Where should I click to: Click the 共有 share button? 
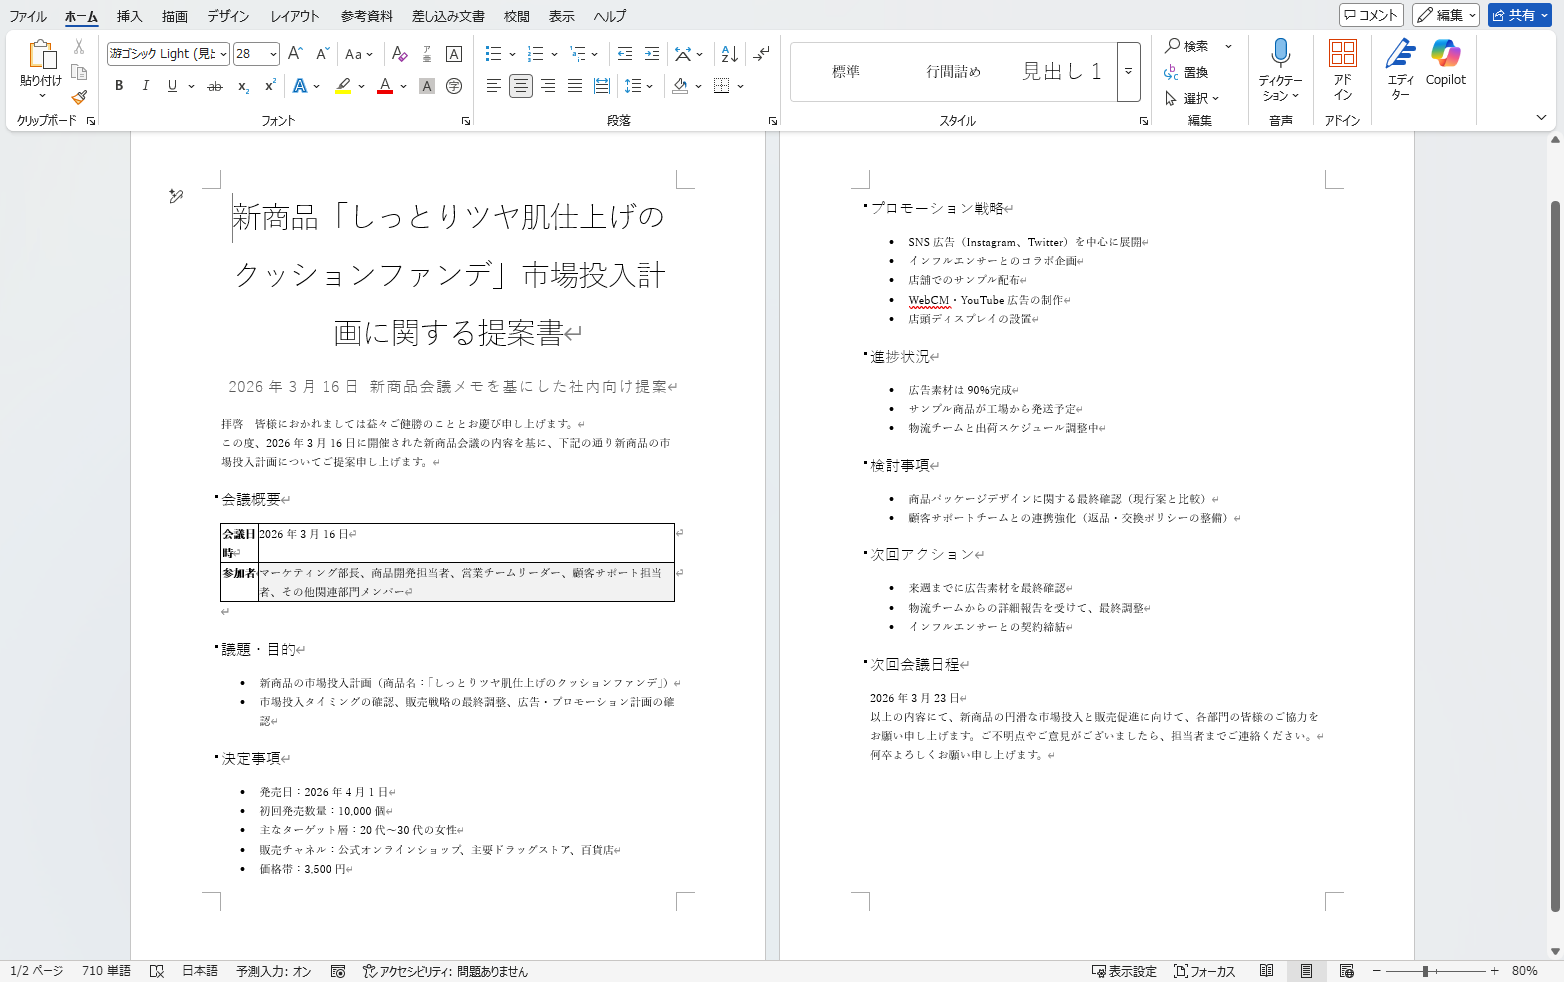point(1518,15)
